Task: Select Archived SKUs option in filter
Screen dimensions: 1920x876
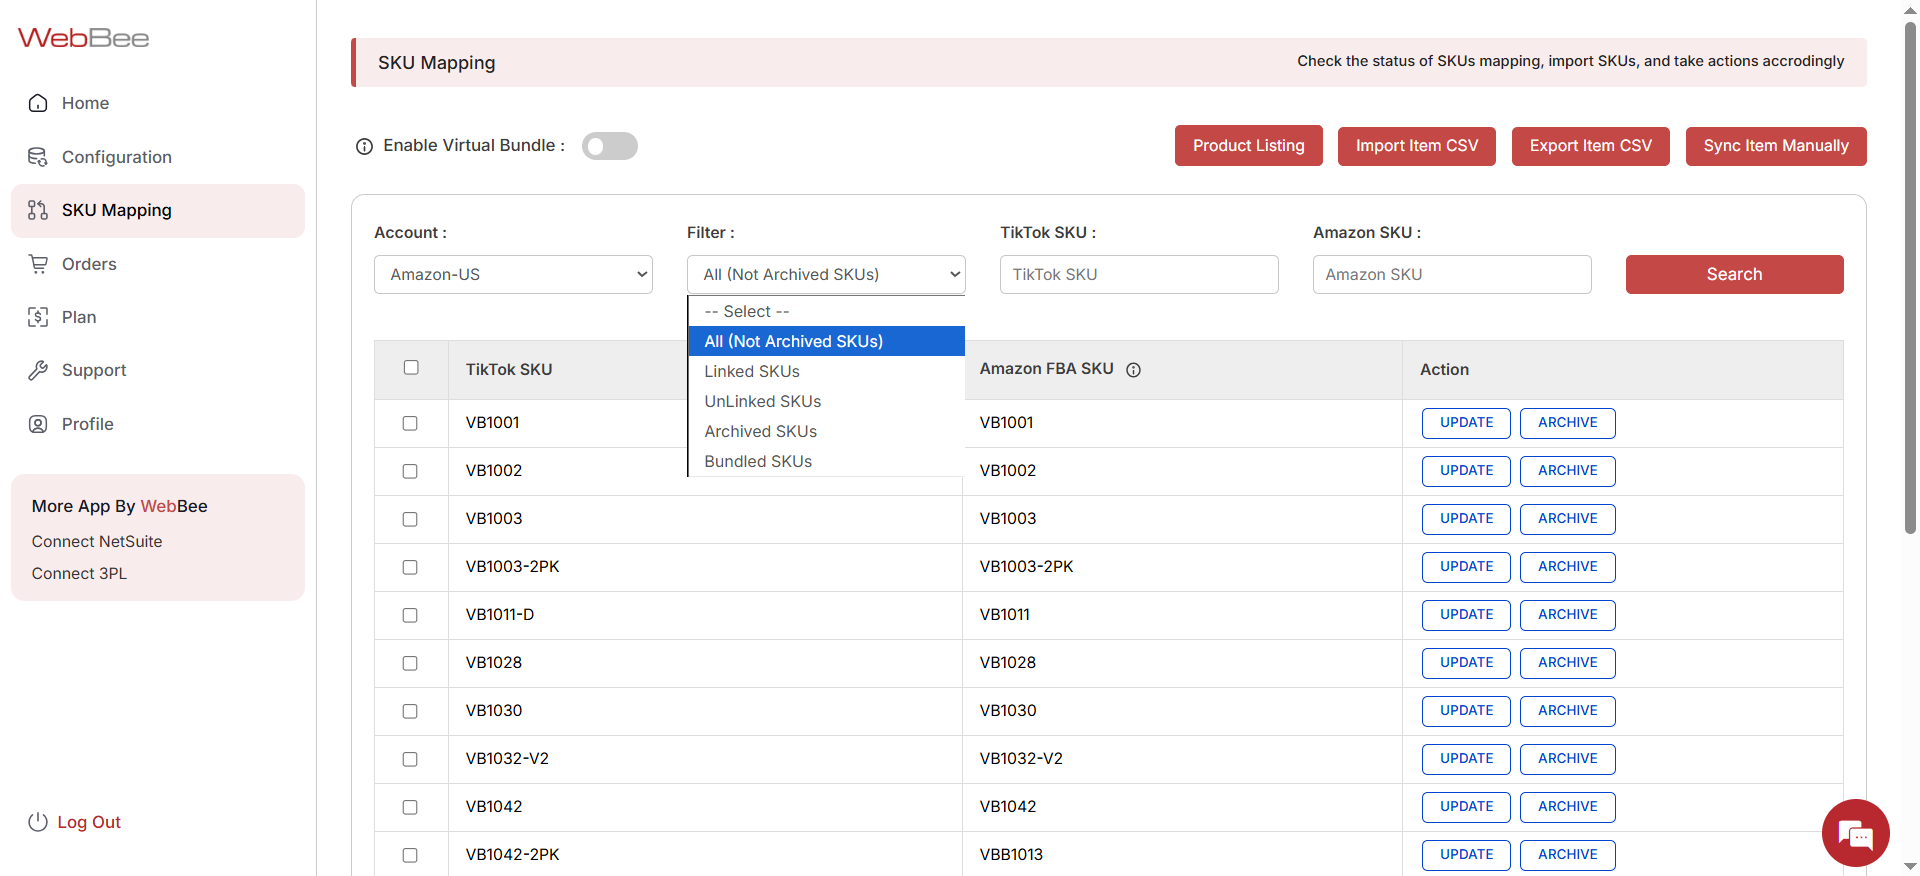Action: coord(760,431)
